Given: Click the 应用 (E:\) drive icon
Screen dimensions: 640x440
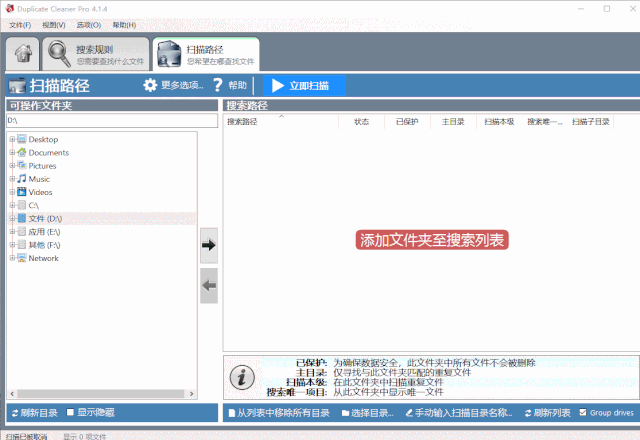Looking at the screenshot, I should 22,231.
